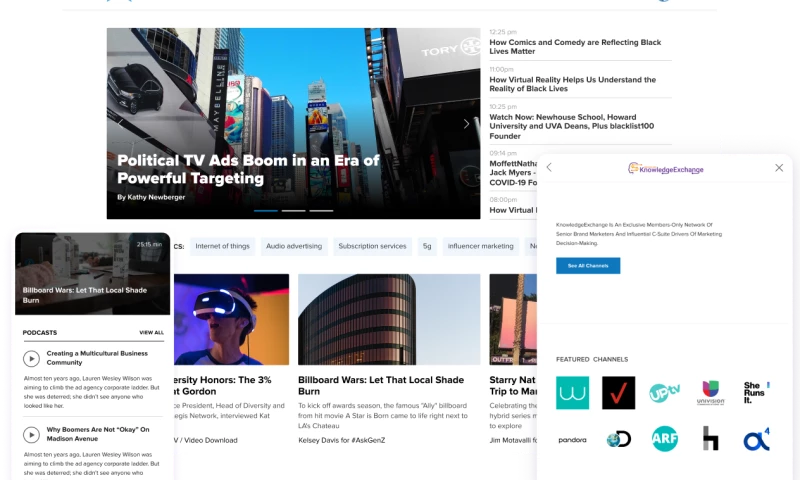Open Billboard Wars podcast video thumbnail
The width and height of the screenshot is (800, 480).
[92, 274]
